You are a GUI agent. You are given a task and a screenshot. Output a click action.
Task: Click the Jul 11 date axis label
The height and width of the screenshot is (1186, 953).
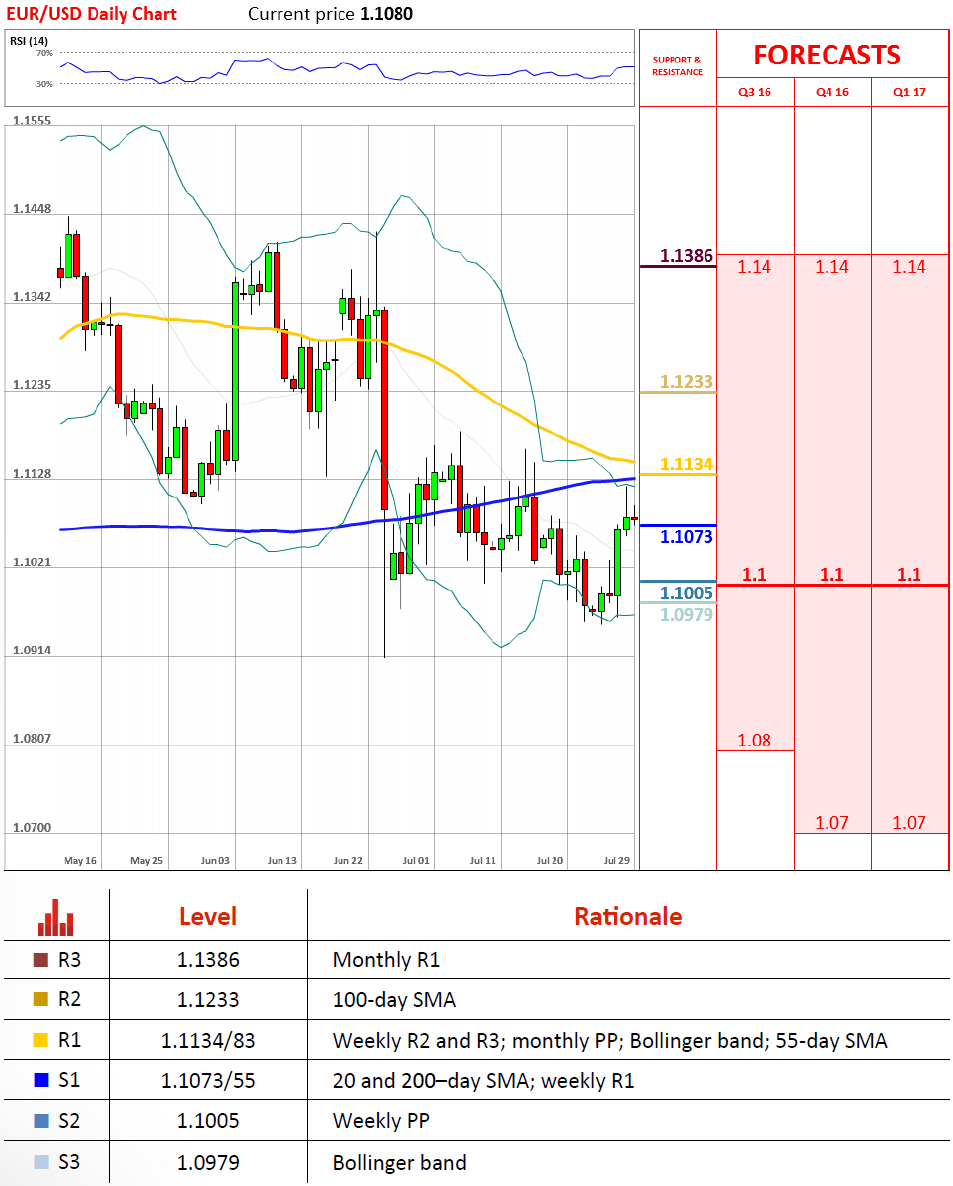tap(483, 861)
